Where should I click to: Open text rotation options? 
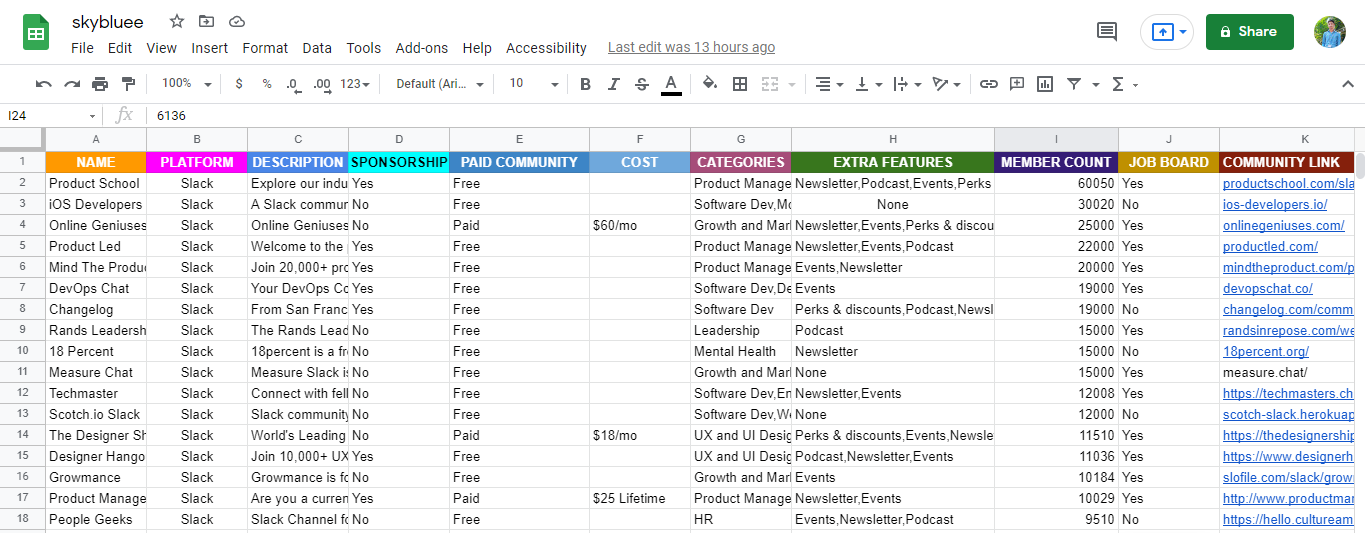point(946,84)
